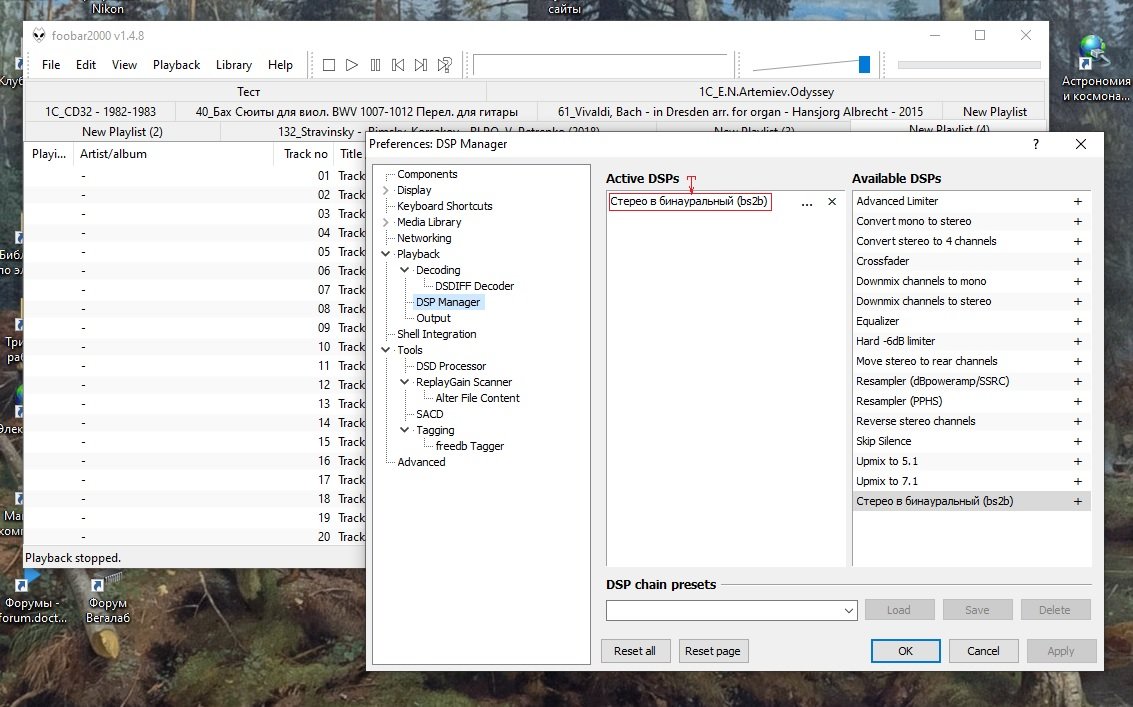Skip to next track via toolbar icon
The height and width of the screenshot is (707, 1133).
click(x=421, y=65)
